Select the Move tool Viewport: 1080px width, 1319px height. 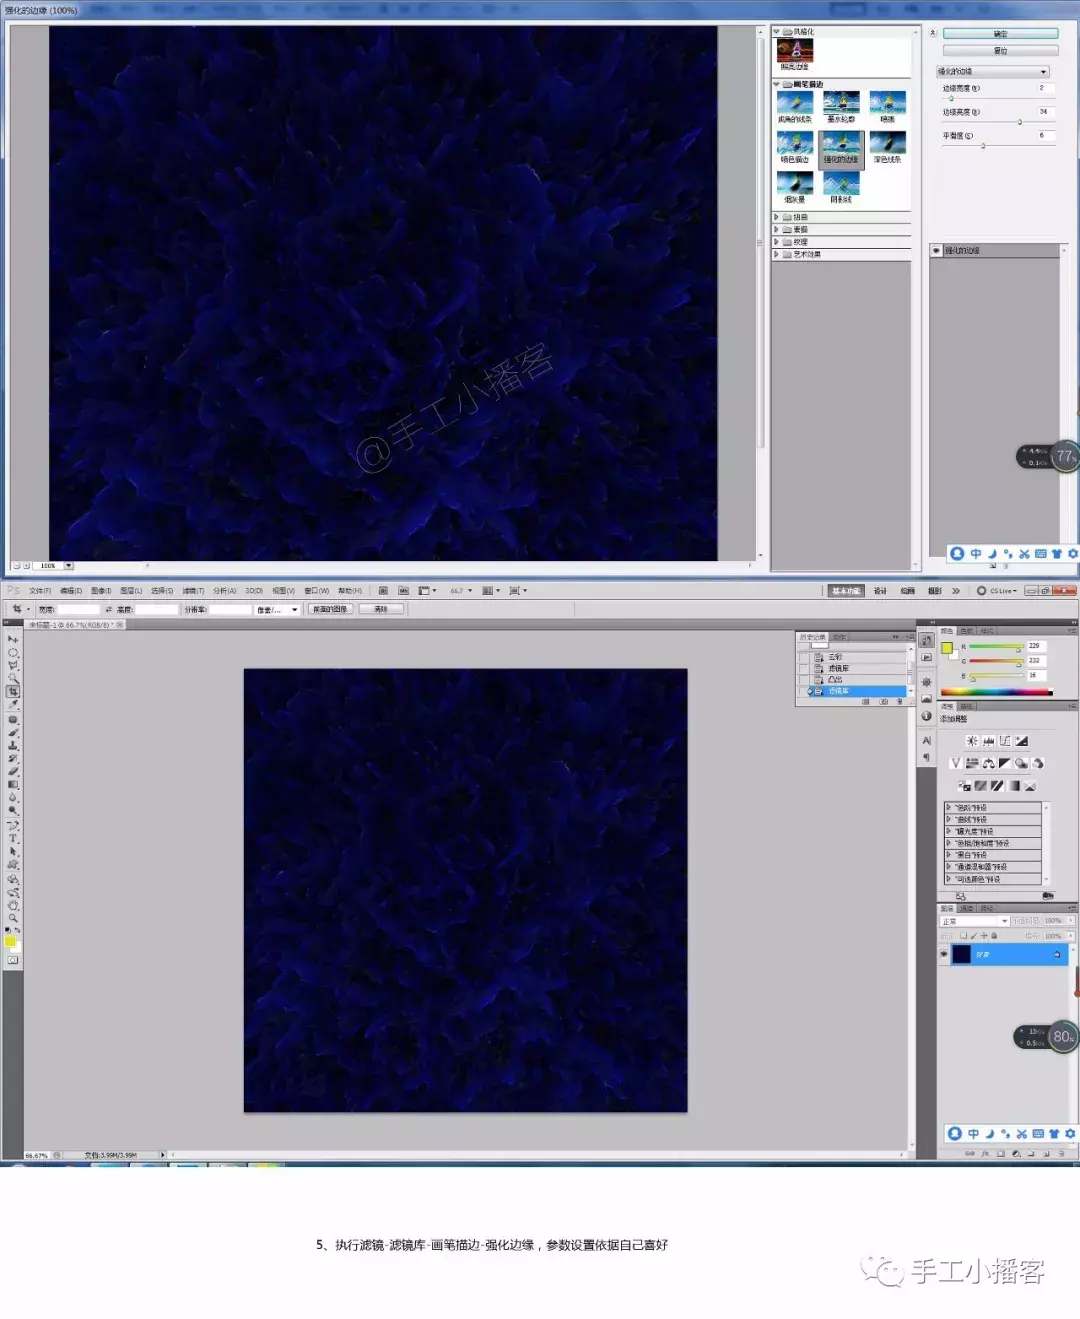(13, 639)
